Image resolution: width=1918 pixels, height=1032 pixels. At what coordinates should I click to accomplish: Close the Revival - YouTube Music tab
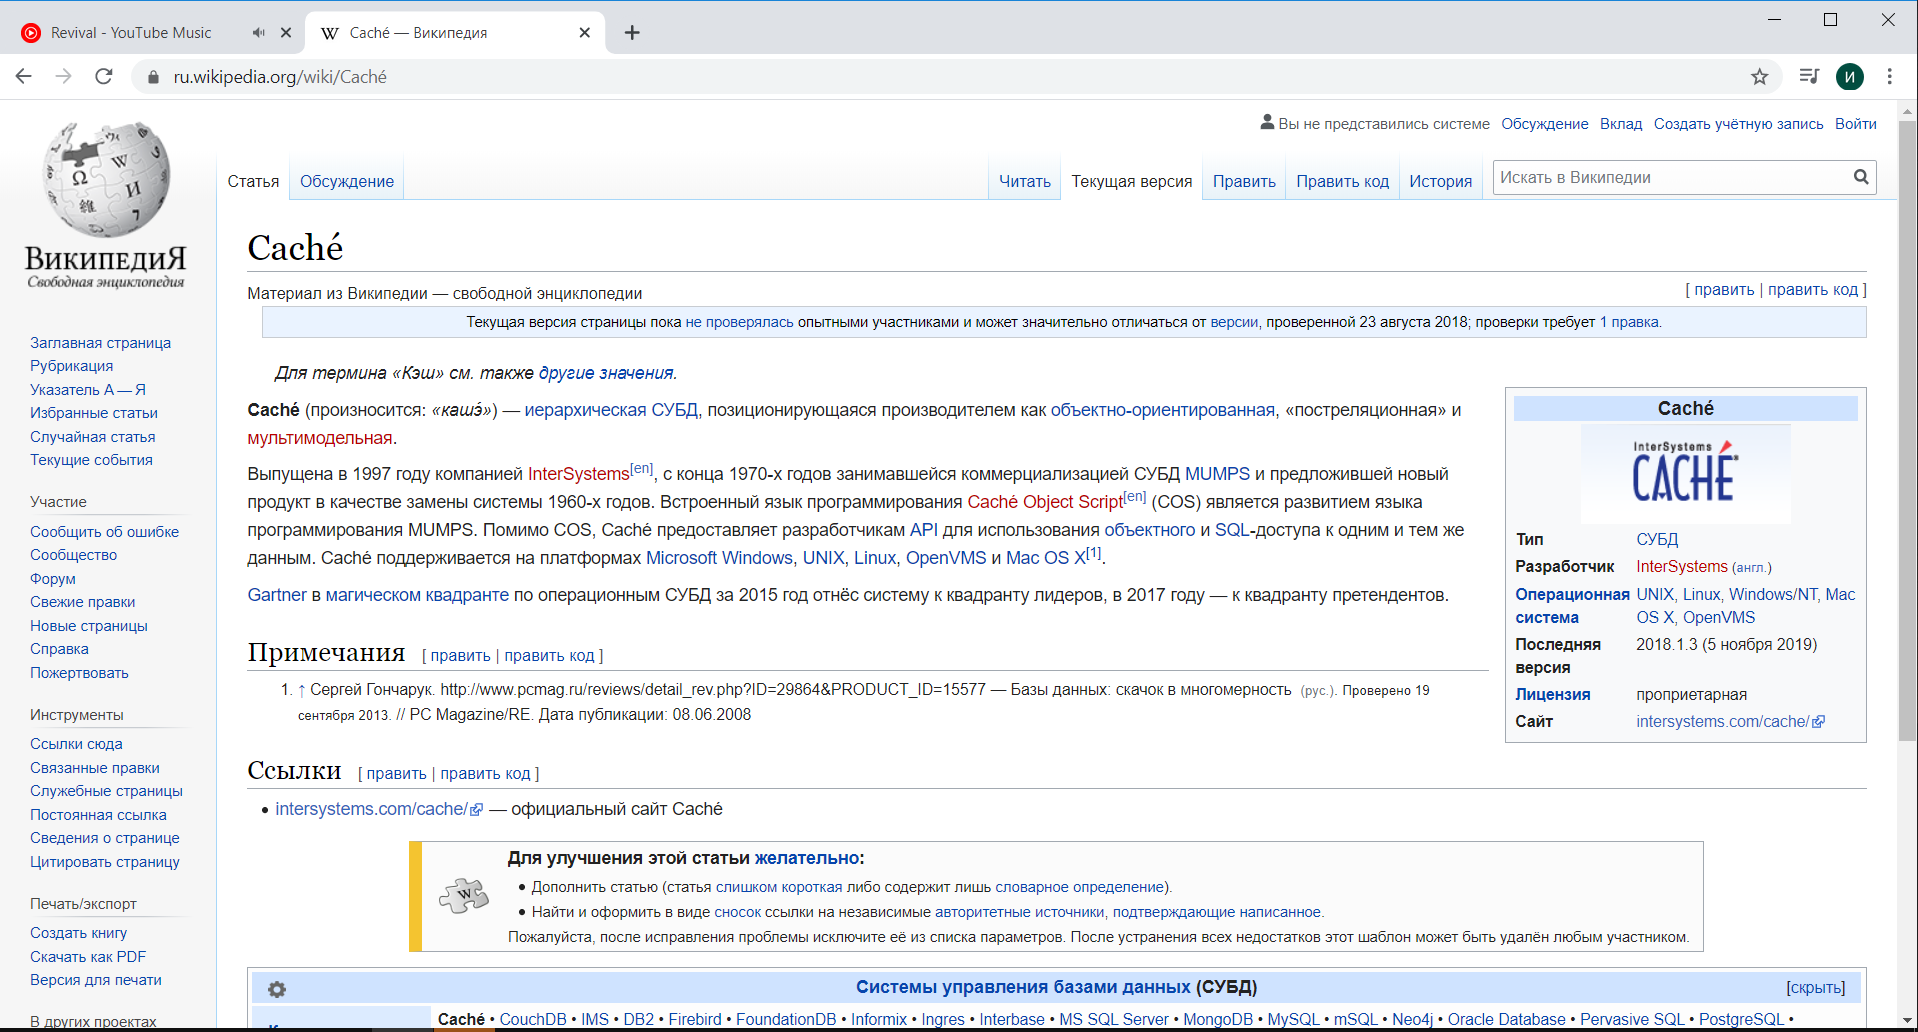pos(286,32)
